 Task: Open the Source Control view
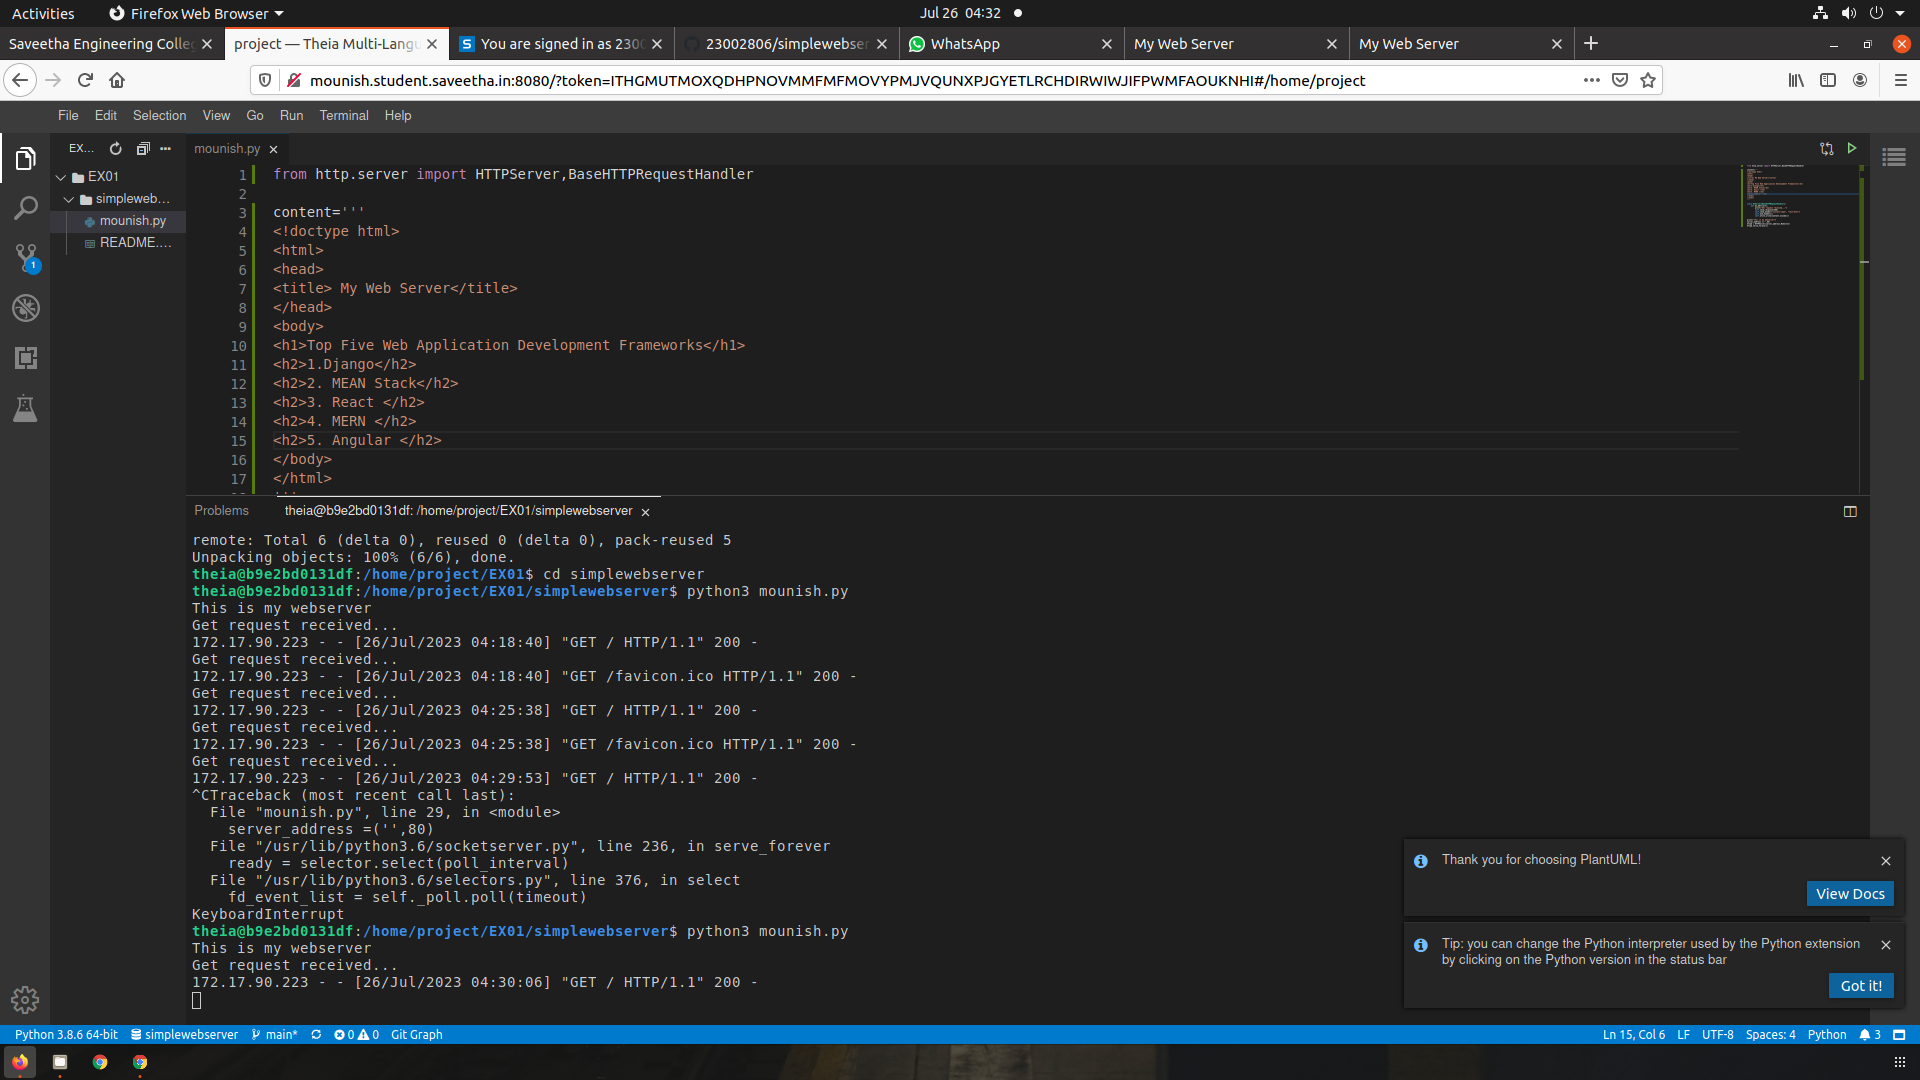click(x=25, y=258)
